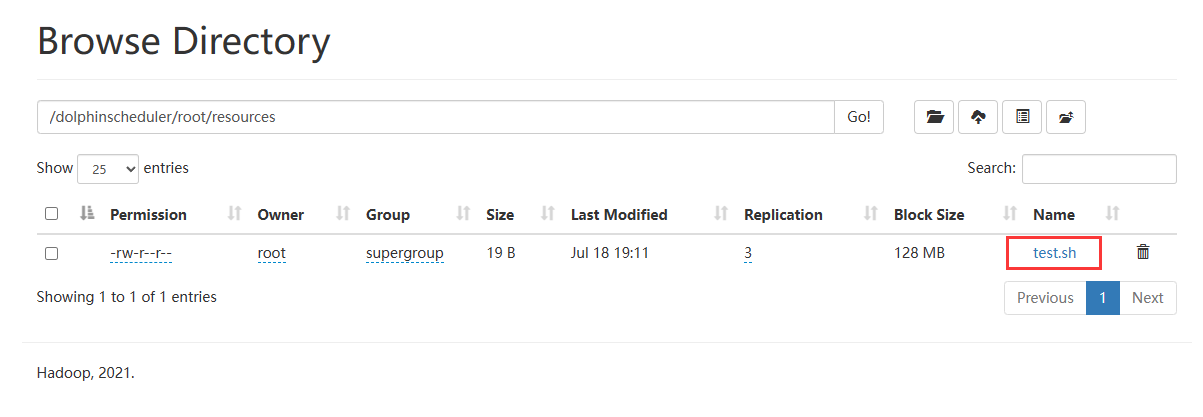Viewport: 1203px width, 417px height.
Task: Click the parent directory folder-arrow icon
Action: 1066,117
